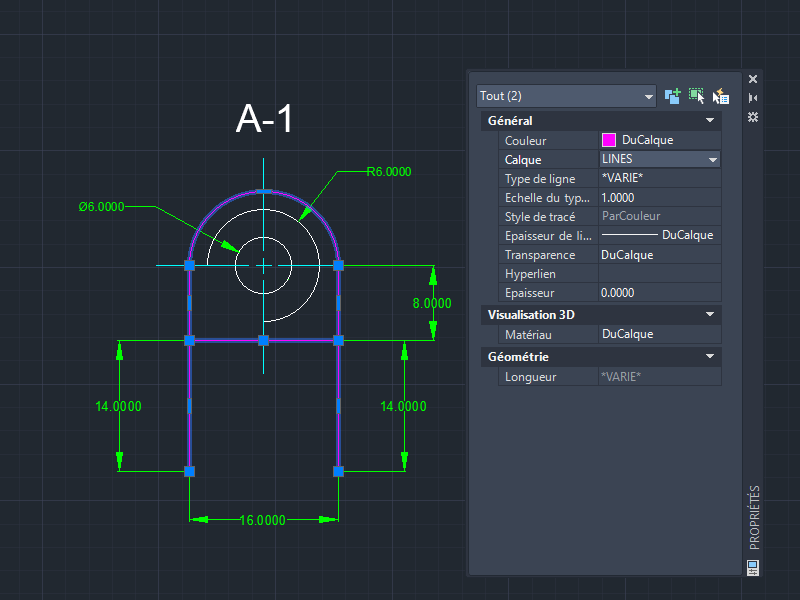Image resolution: width=800 pixels, height=600 pixels.
Task: Click the grip at top of the arc
Action: (x=264, y=192)
